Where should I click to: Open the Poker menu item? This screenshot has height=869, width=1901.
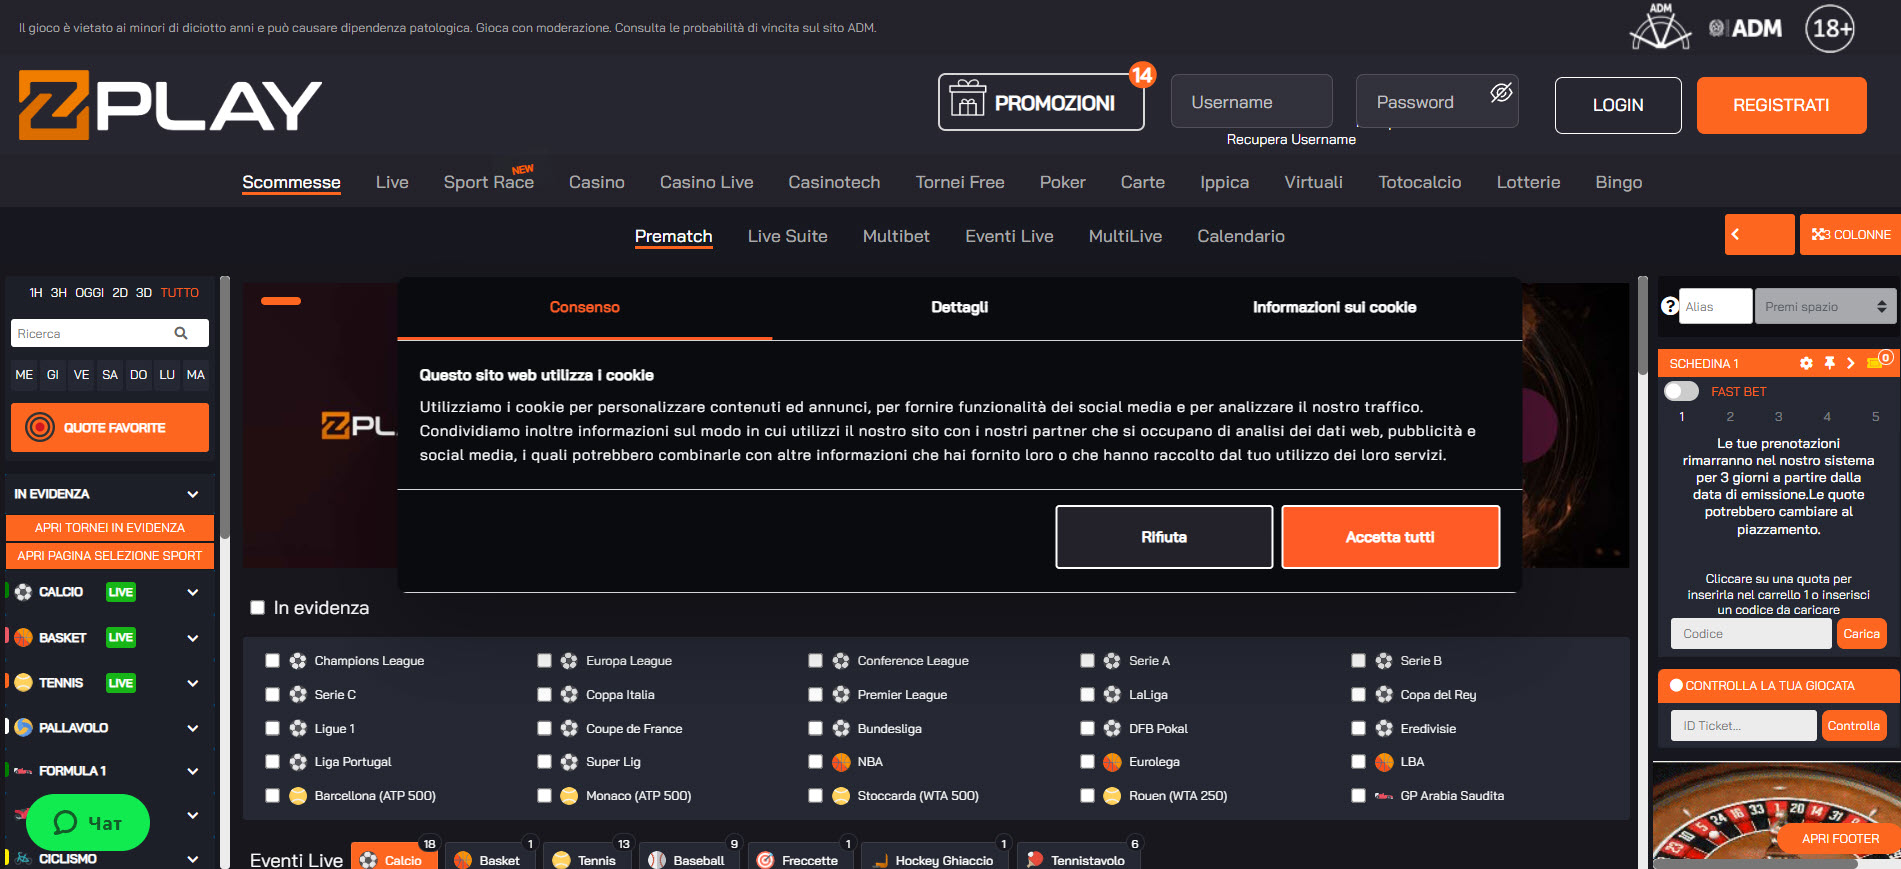point(1062,182)
